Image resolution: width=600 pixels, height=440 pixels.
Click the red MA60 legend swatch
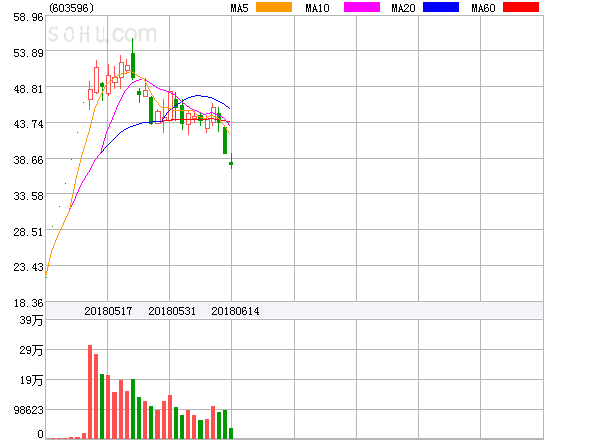point(521,7)
